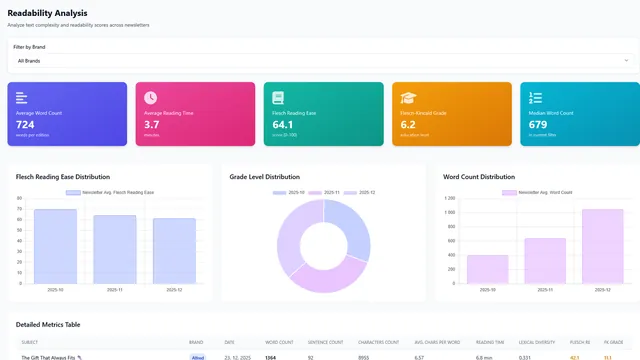The width and height of the screenshot is (640, 360).
Task: Click the Detailed Metrics Table heading
Action: point(48,324)
